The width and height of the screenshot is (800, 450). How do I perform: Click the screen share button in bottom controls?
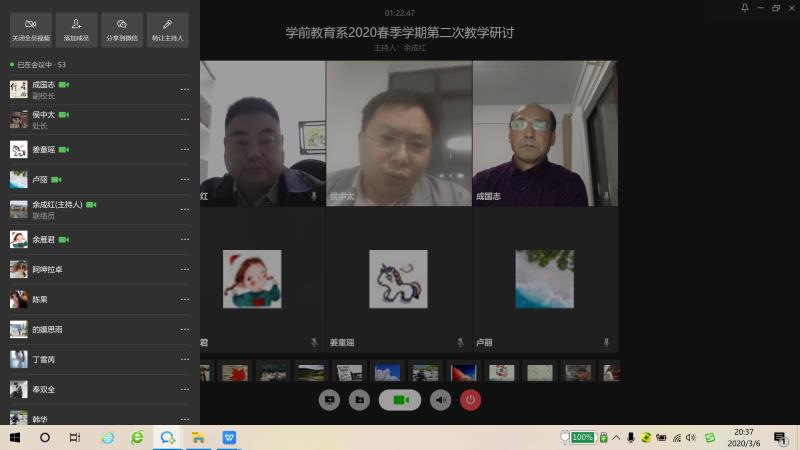[329, 400]
